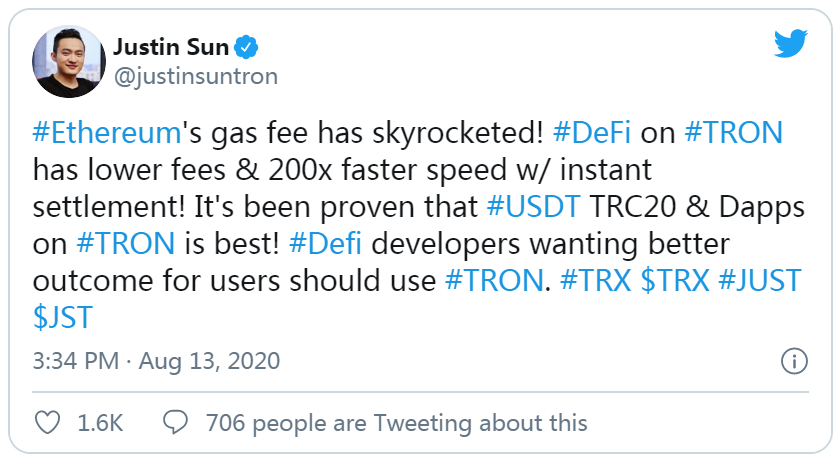View 706 people Tweeting about this

(396, 423)
